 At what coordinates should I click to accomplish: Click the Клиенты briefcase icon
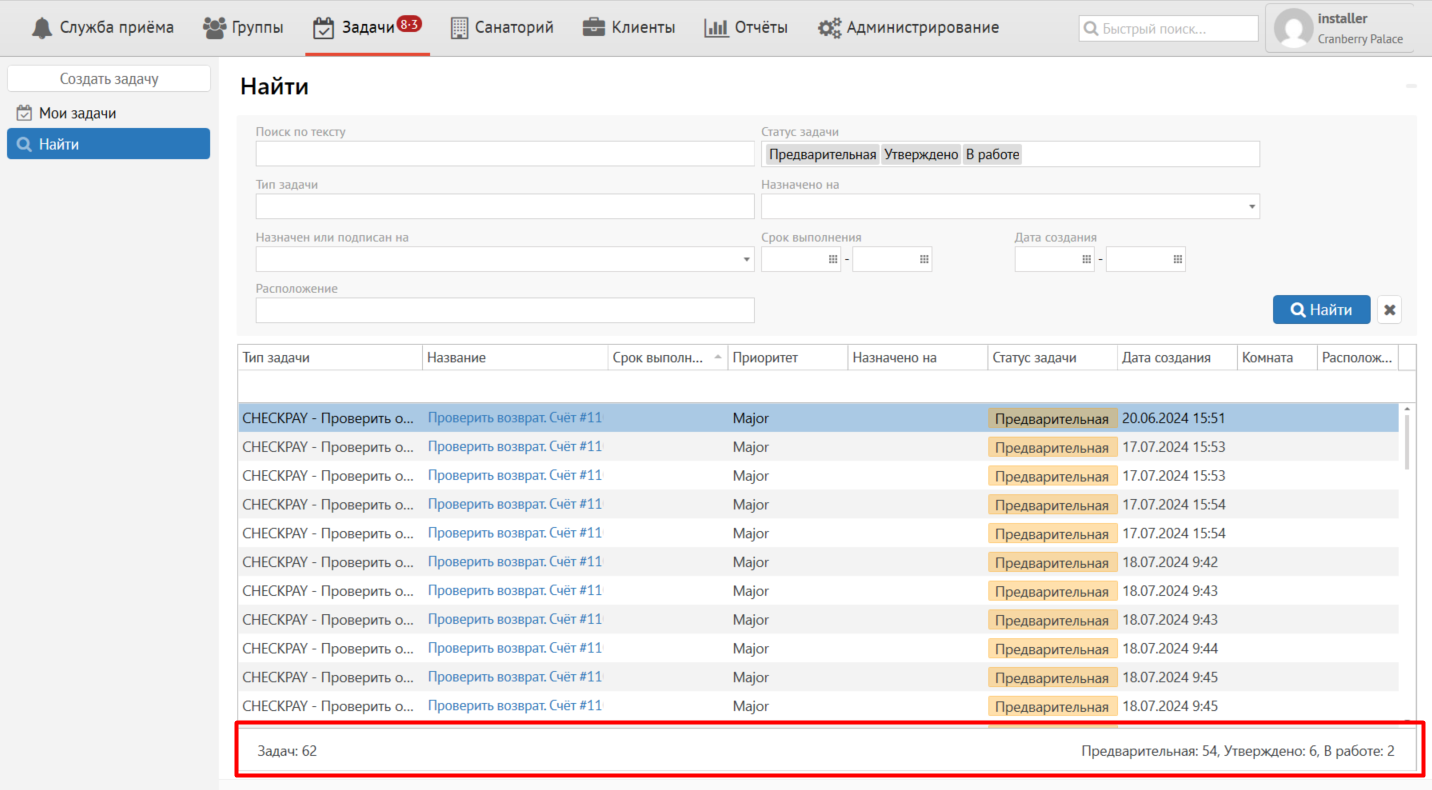pyautogui.click(x=594, y=28)
